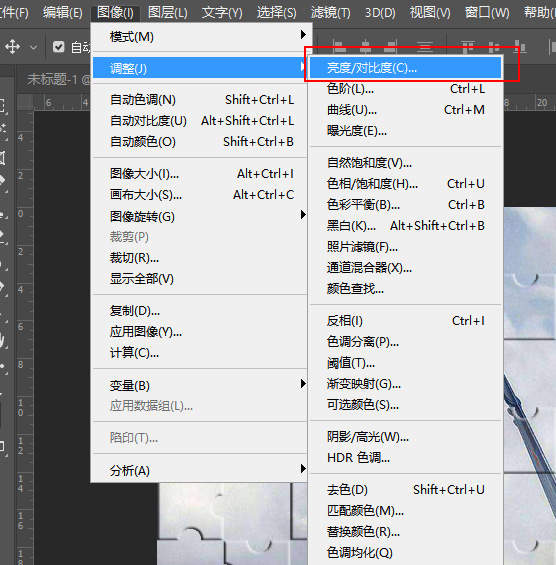This screenshot has width=556, height=565.
Task: Open the 编辑(E) menu
Action: click(62, 13)
